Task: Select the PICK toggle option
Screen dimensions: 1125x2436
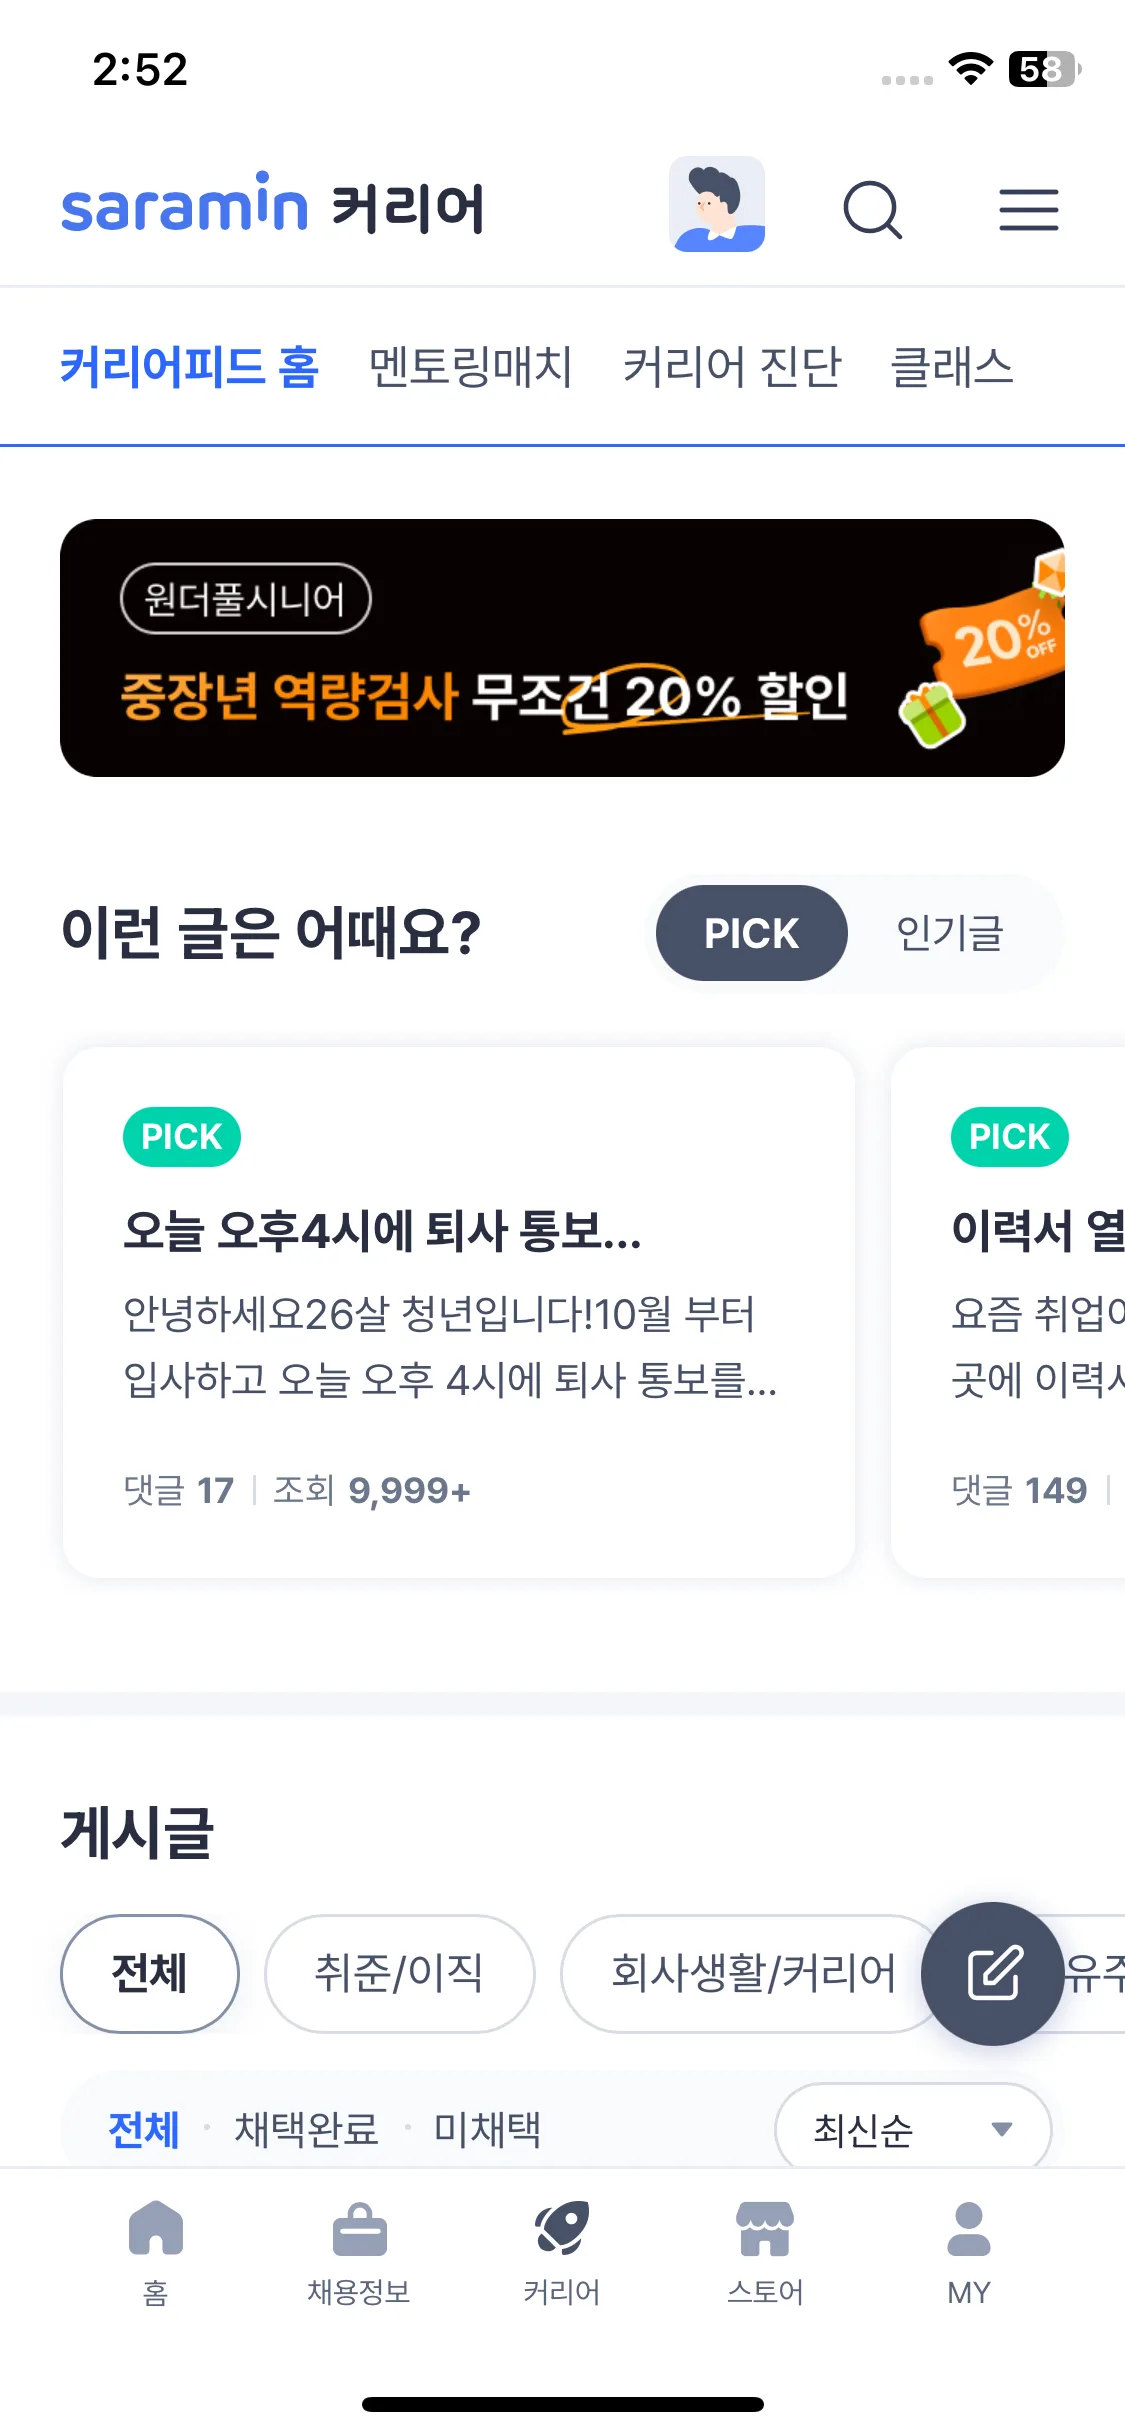Action: tap(751, 933)
